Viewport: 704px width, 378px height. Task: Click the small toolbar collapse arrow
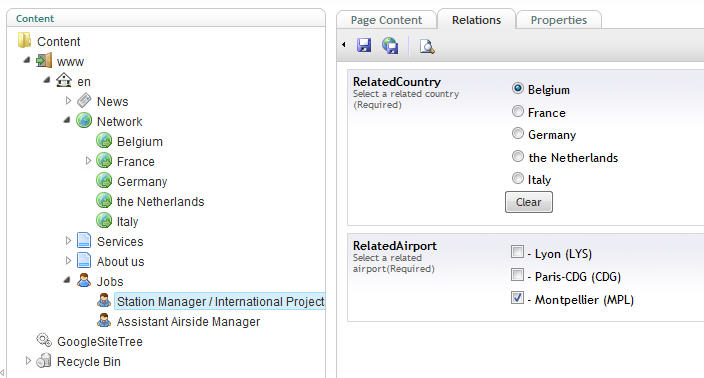(x=343, y=44)
